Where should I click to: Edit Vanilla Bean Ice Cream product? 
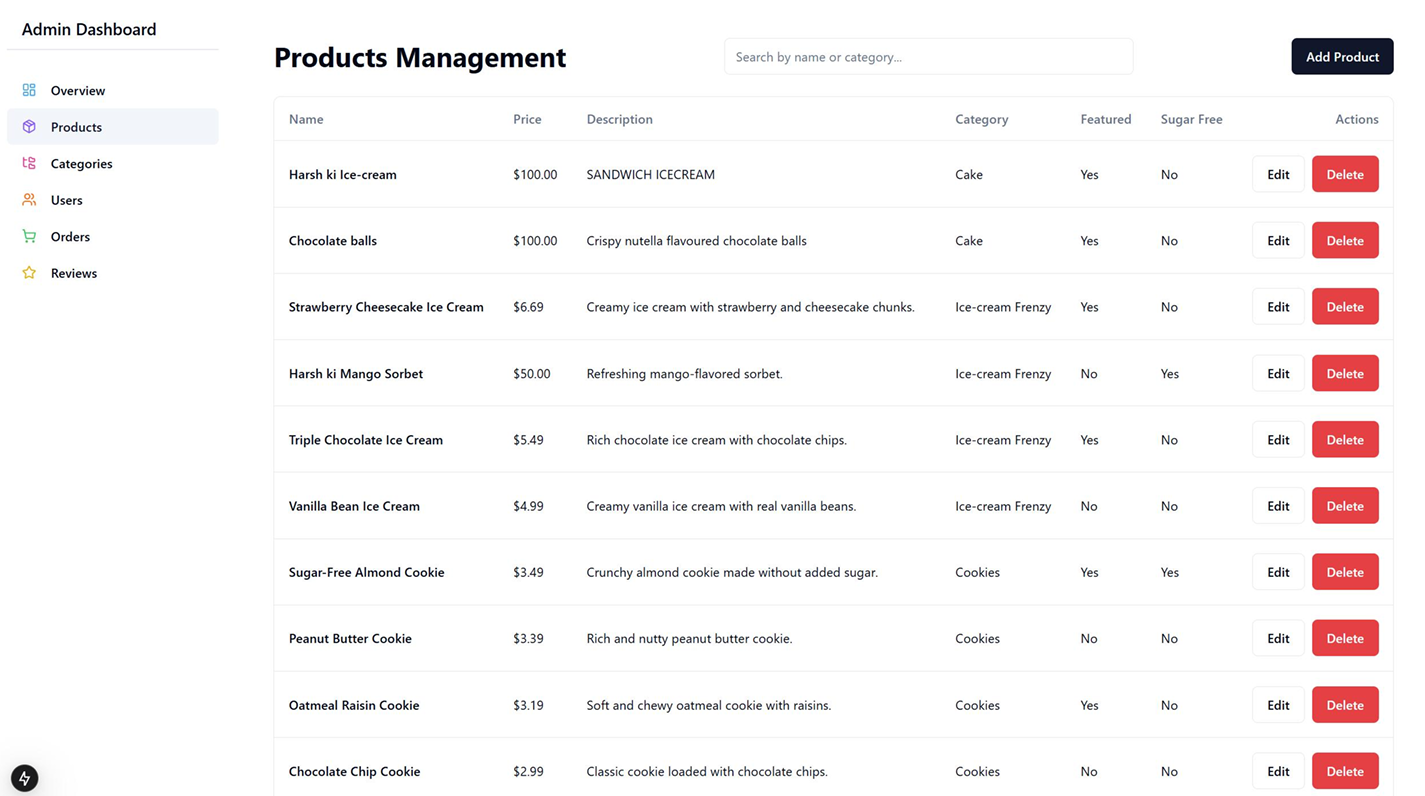pos(1278,506)
